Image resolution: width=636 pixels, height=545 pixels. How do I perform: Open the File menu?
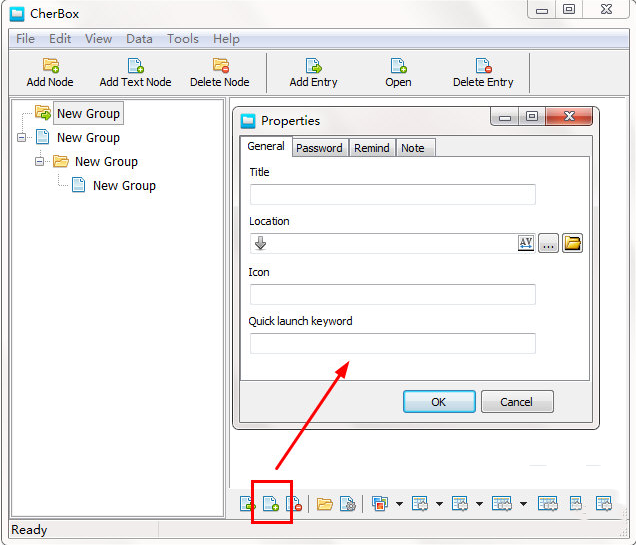[x=25, y=39]
